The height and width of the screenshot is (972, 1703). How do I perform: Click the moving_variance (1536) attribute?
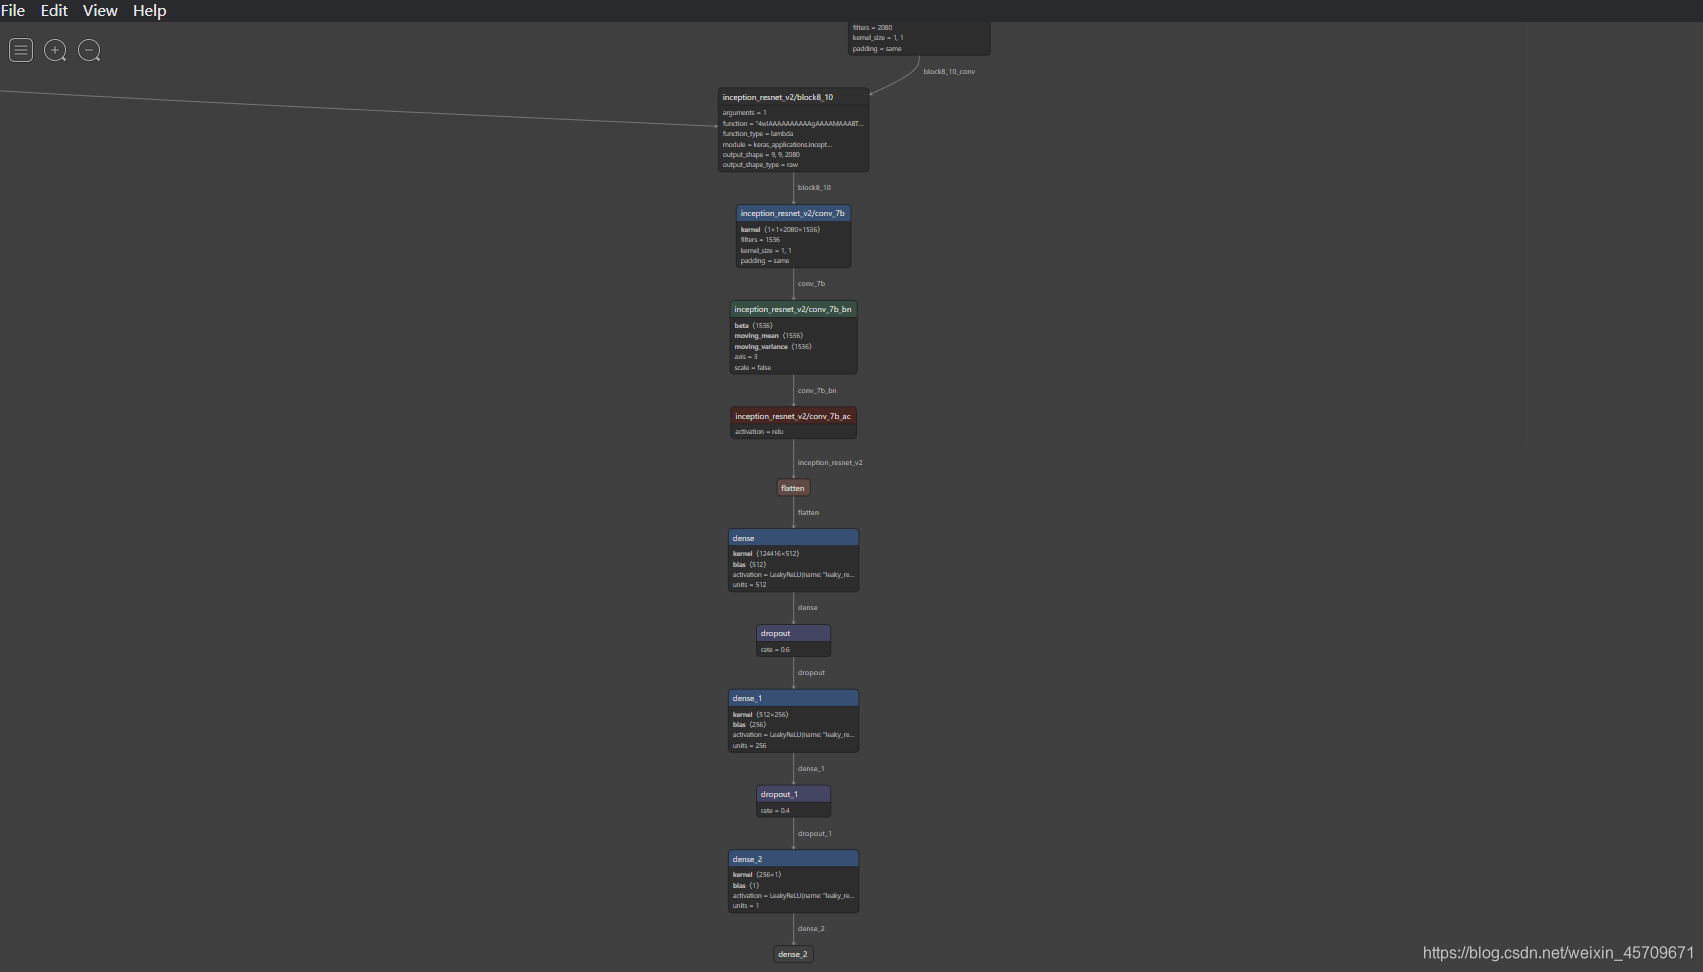[773, 347]
